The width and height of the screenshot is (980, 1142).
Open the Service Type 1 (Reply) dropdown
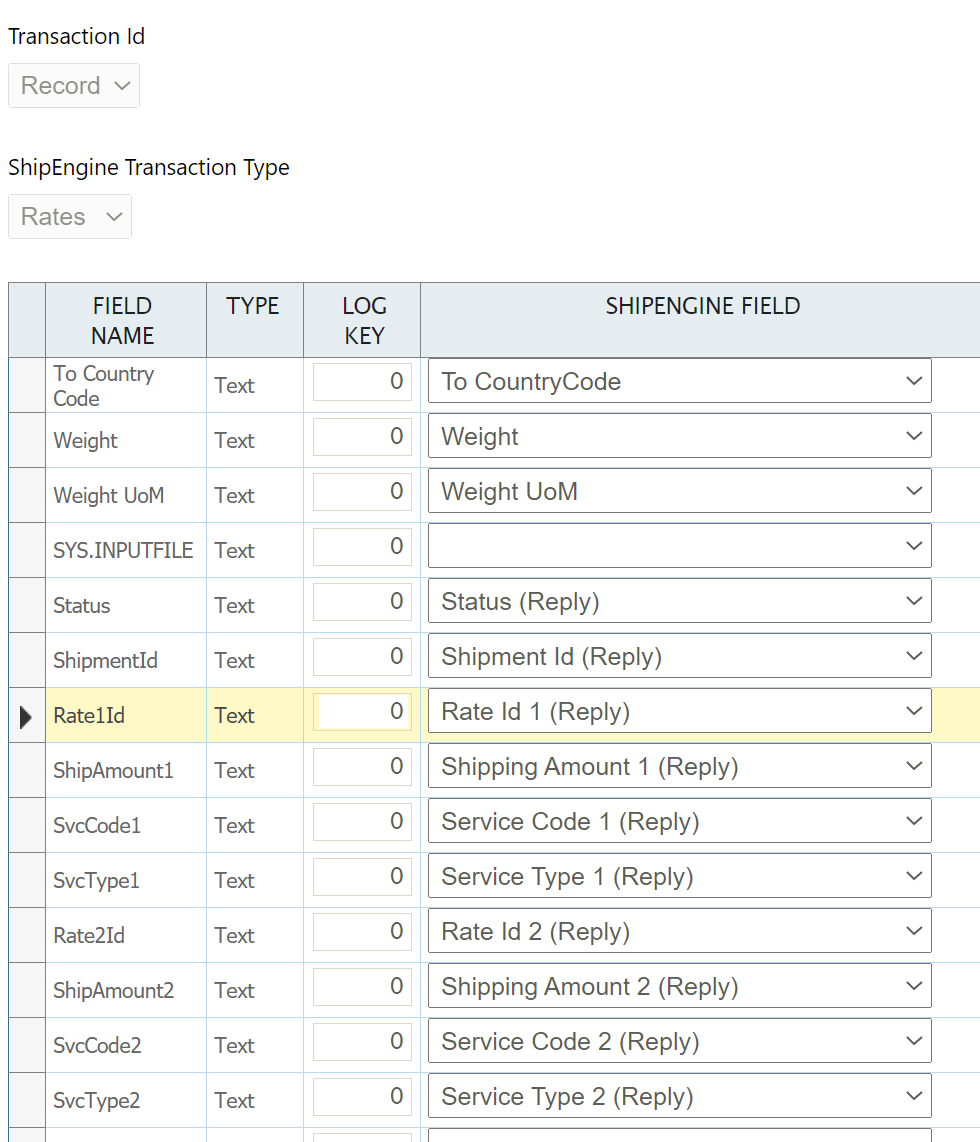tap(679, 876)
